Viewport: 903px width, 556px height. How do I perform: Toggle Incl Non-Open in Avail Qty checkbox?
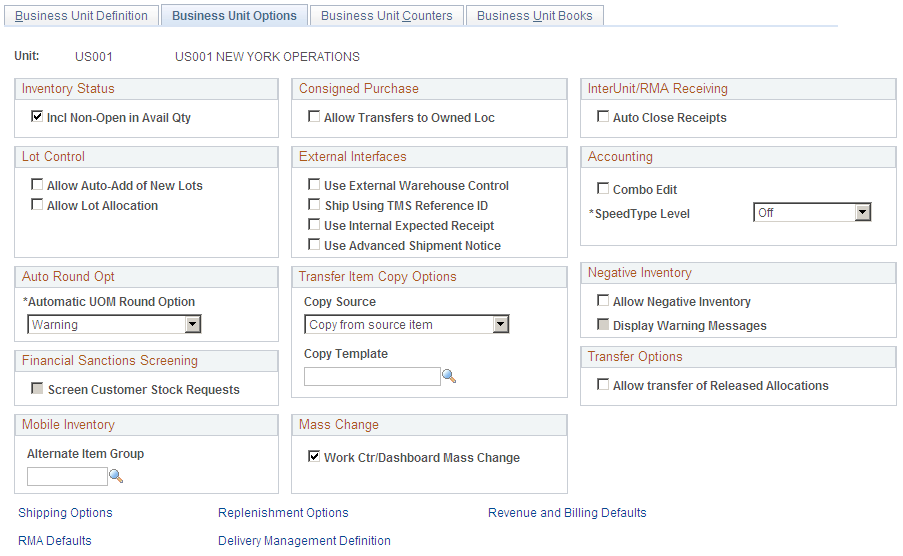pos(37,116)
